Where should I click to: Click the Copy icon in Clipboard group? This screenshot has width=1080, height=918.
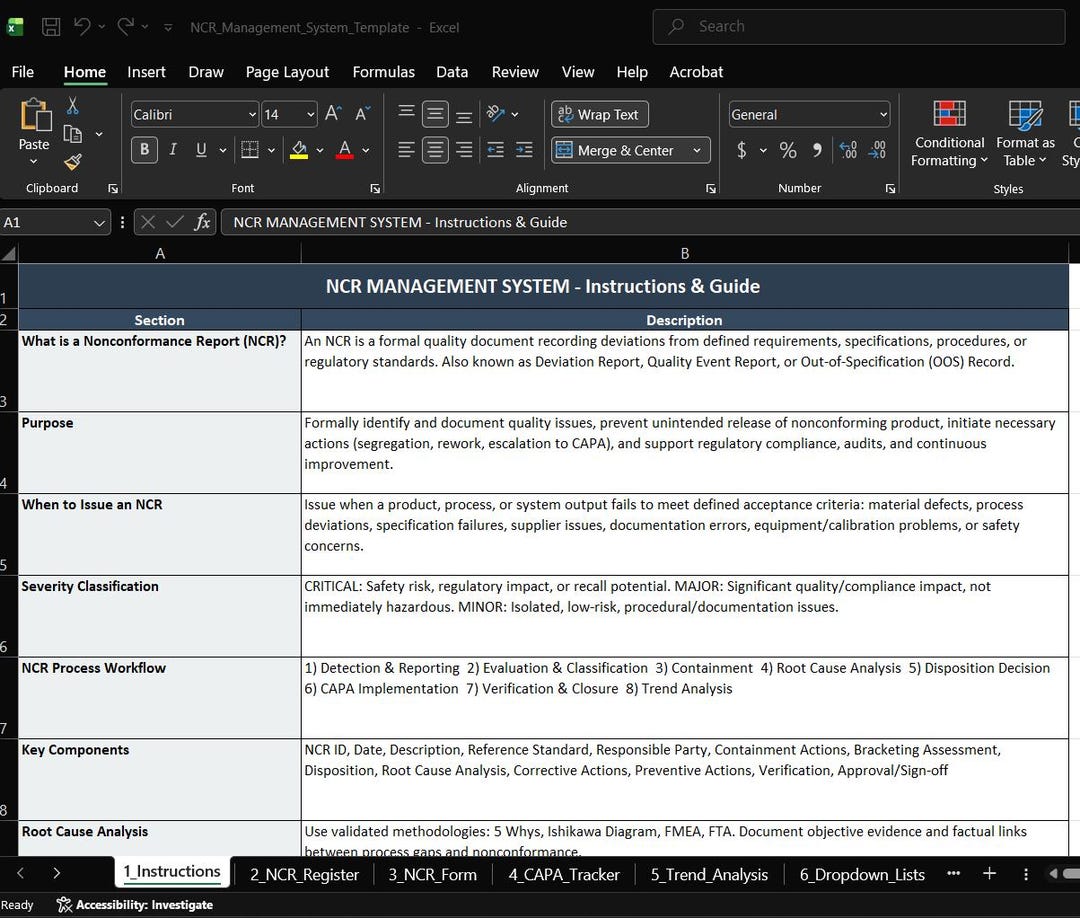click(x=72, y=134)
